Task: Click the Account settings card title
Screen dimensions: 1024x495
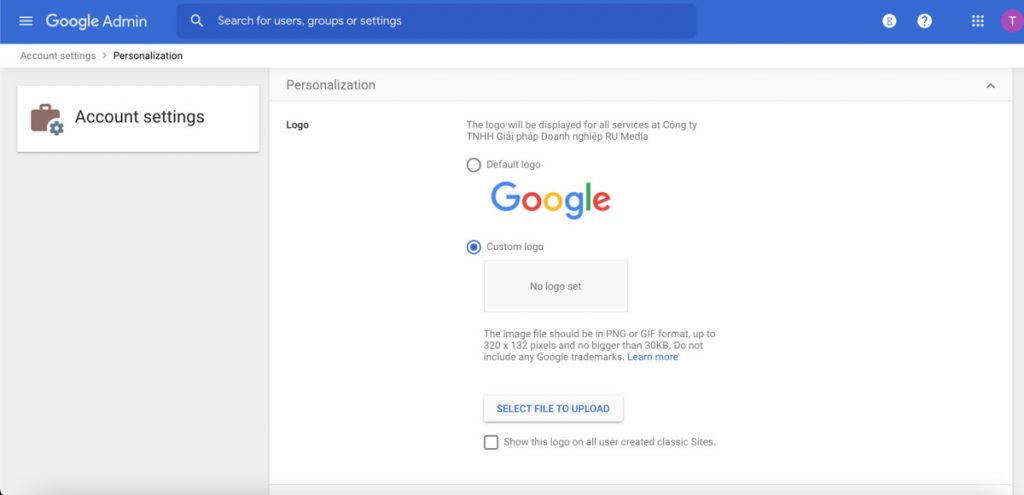Action: click(140, 117)
